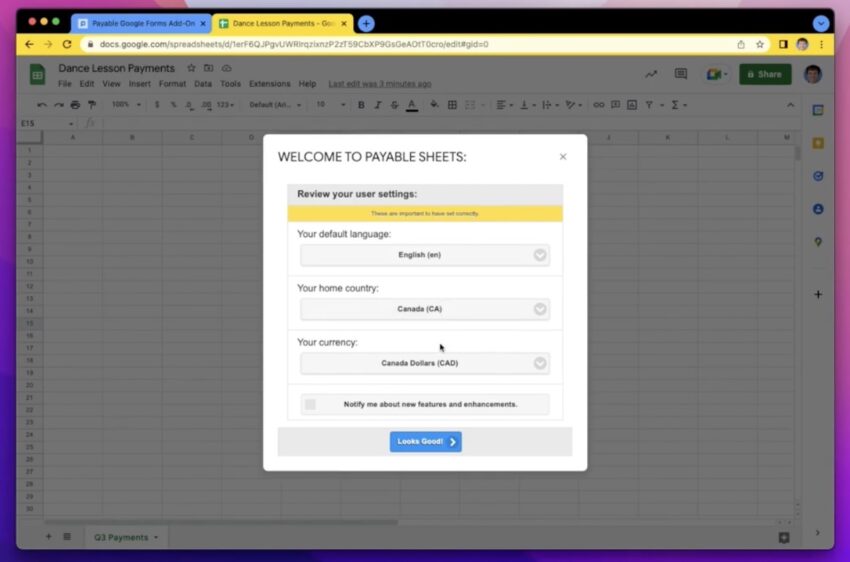Open the Edit menu
This screenshot has width=850, height=562.
pyautogui.click(x=87, y=84)
